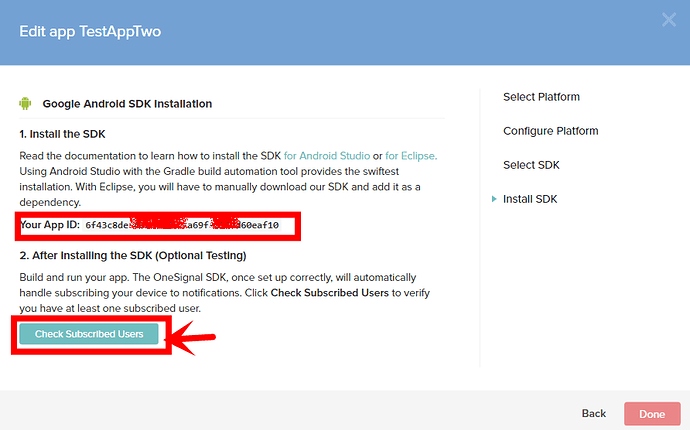Image resolution: width=690 pixels, height=430 pixels.
Task: Click the 'Your App ID:' label
Action: click(50, 225)
